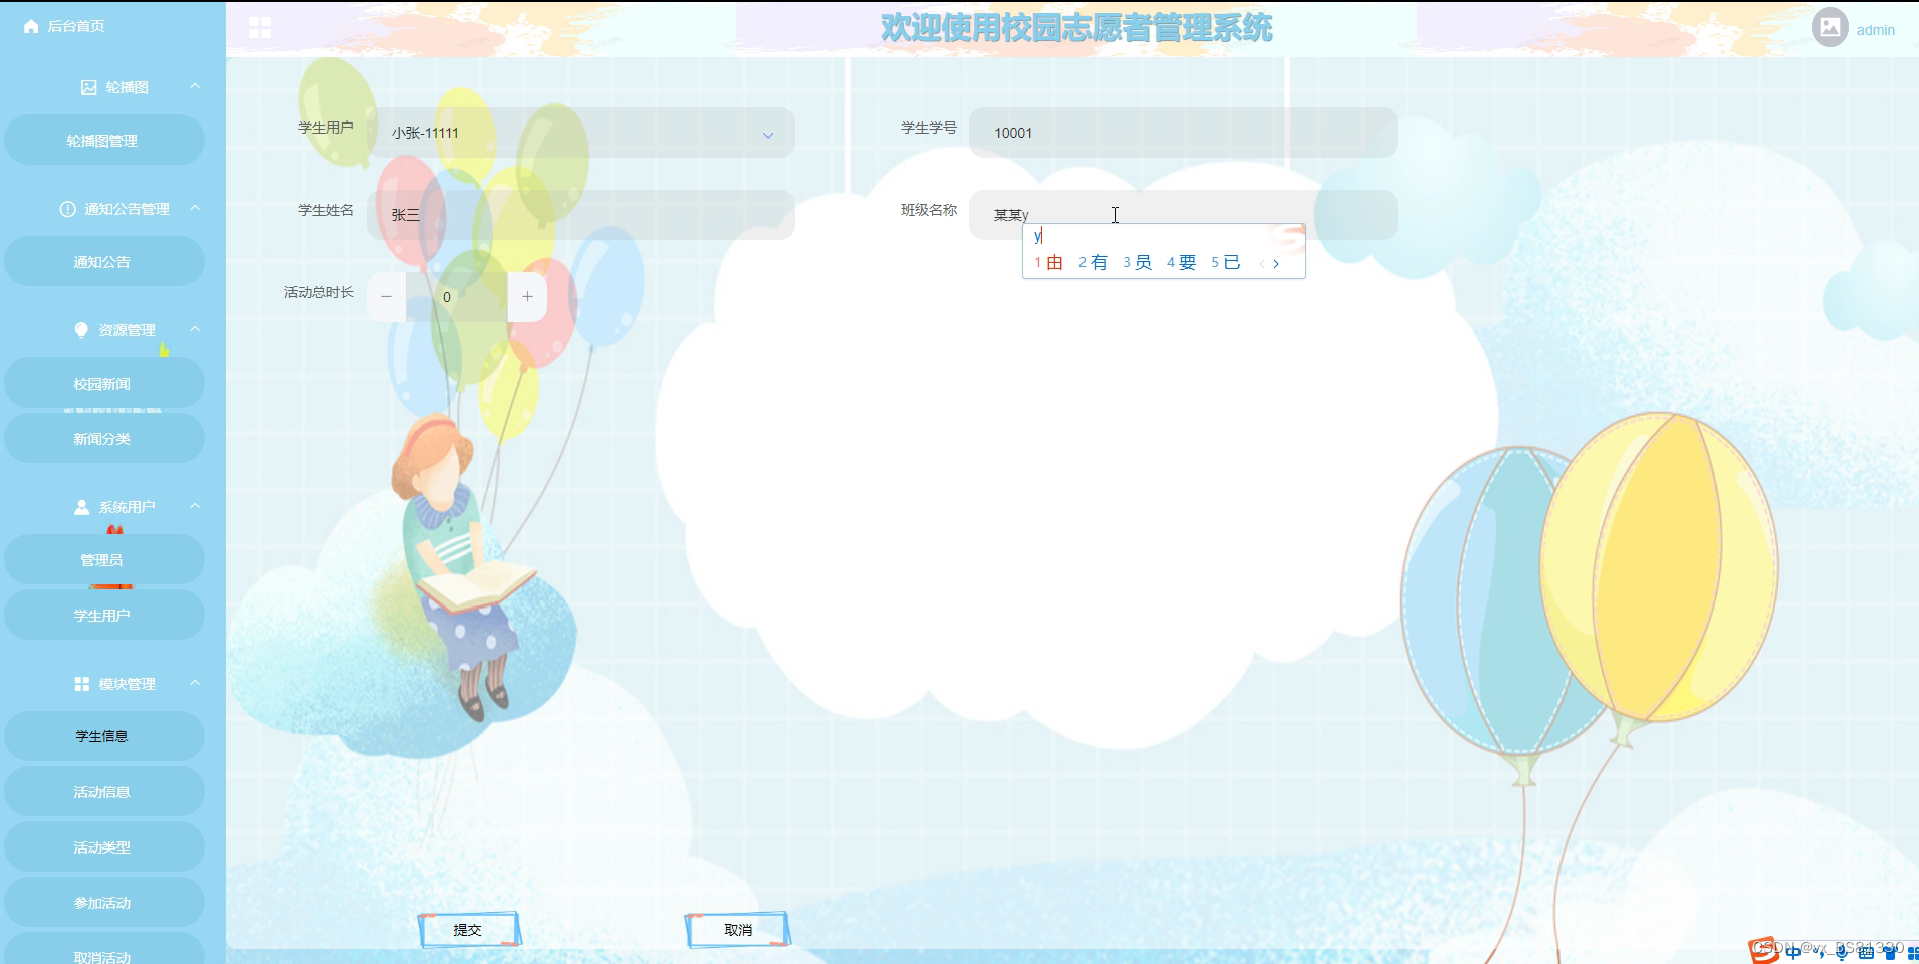Open 校园新闻 menu item
This screenshot has height=964, width=1919.
[104, 383]
